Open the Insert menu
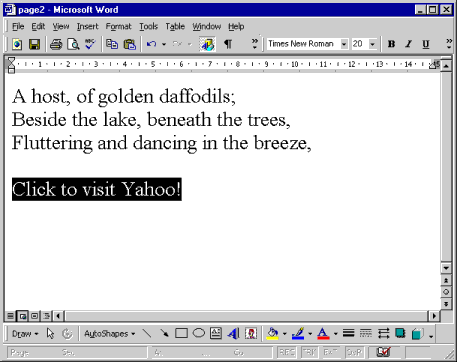The image size is (457, 362). pos(88,26)
